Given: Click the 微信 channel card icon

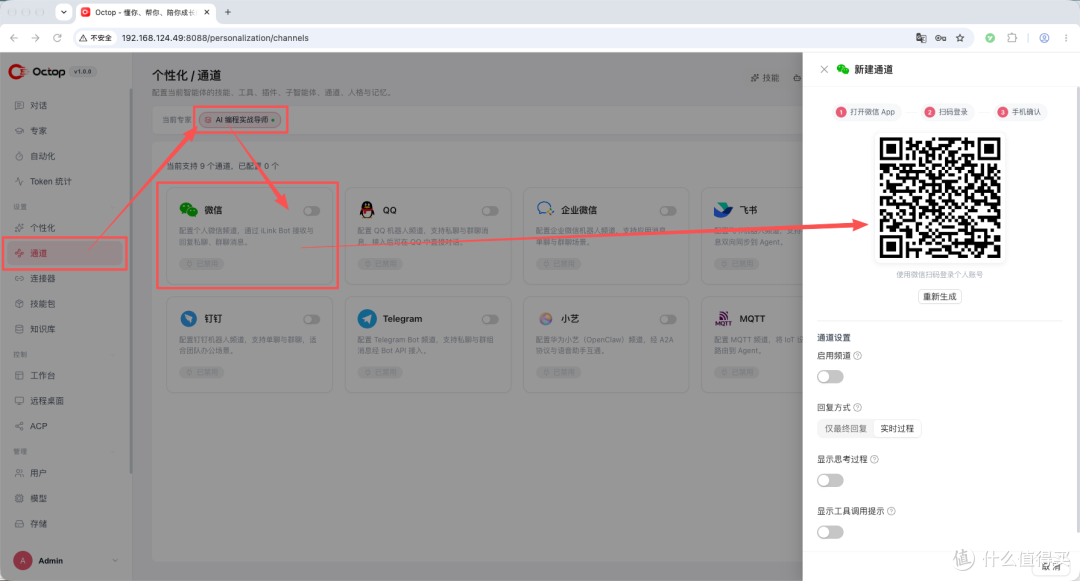Looking at the screenshot, I should point(188,210).
